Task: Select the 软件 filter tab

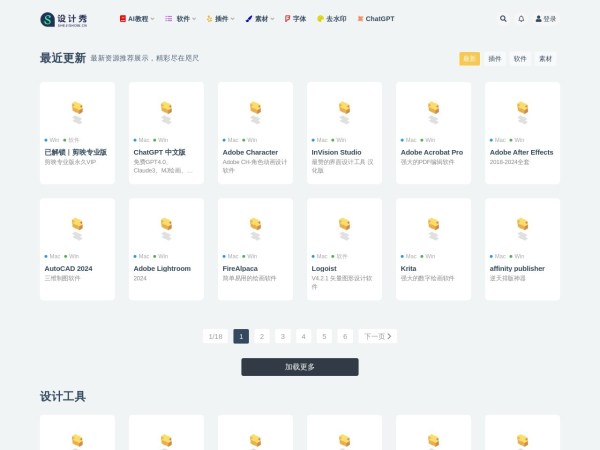Action: (x=520, y=59)
